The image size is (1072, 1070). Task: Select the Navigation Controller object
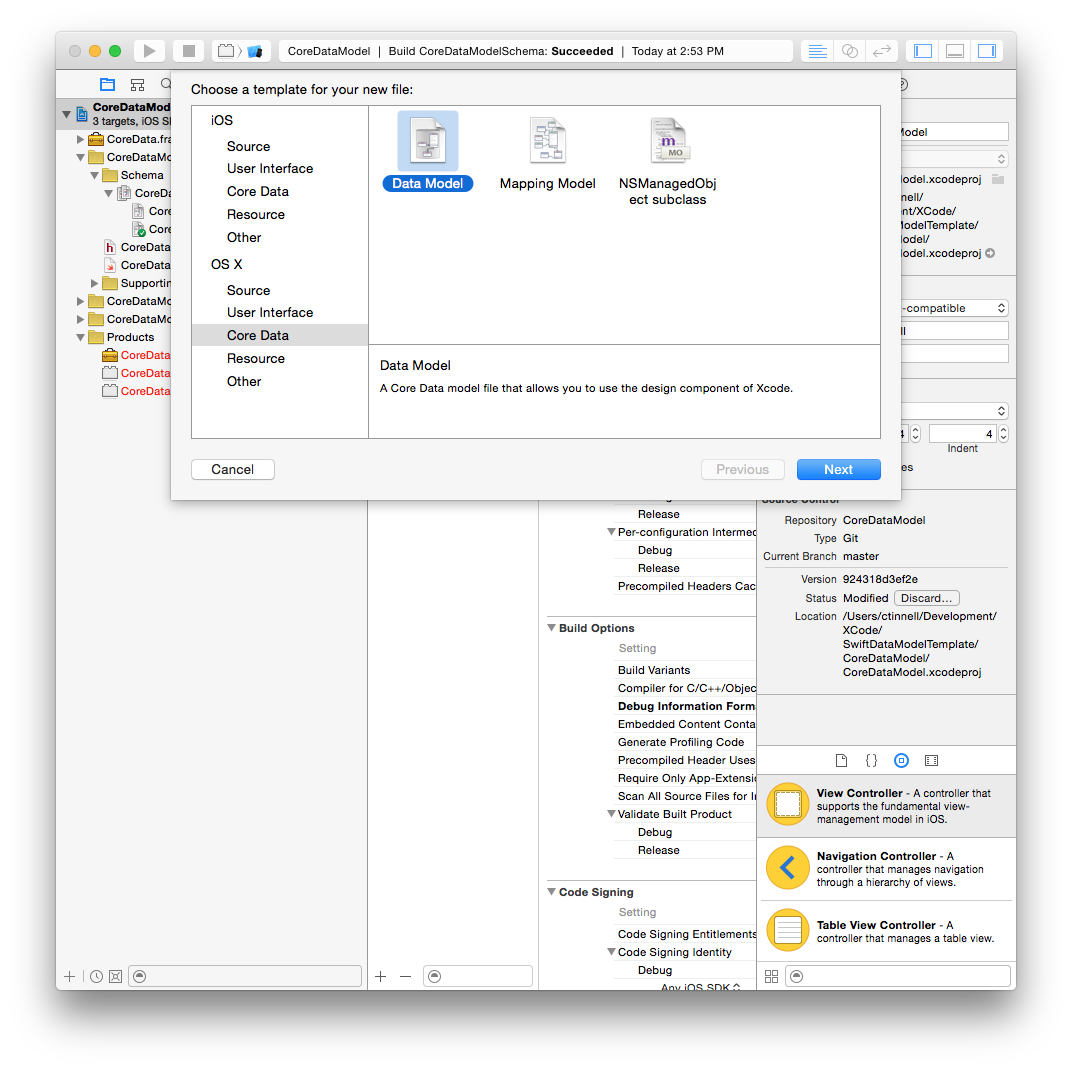(886, 868)
